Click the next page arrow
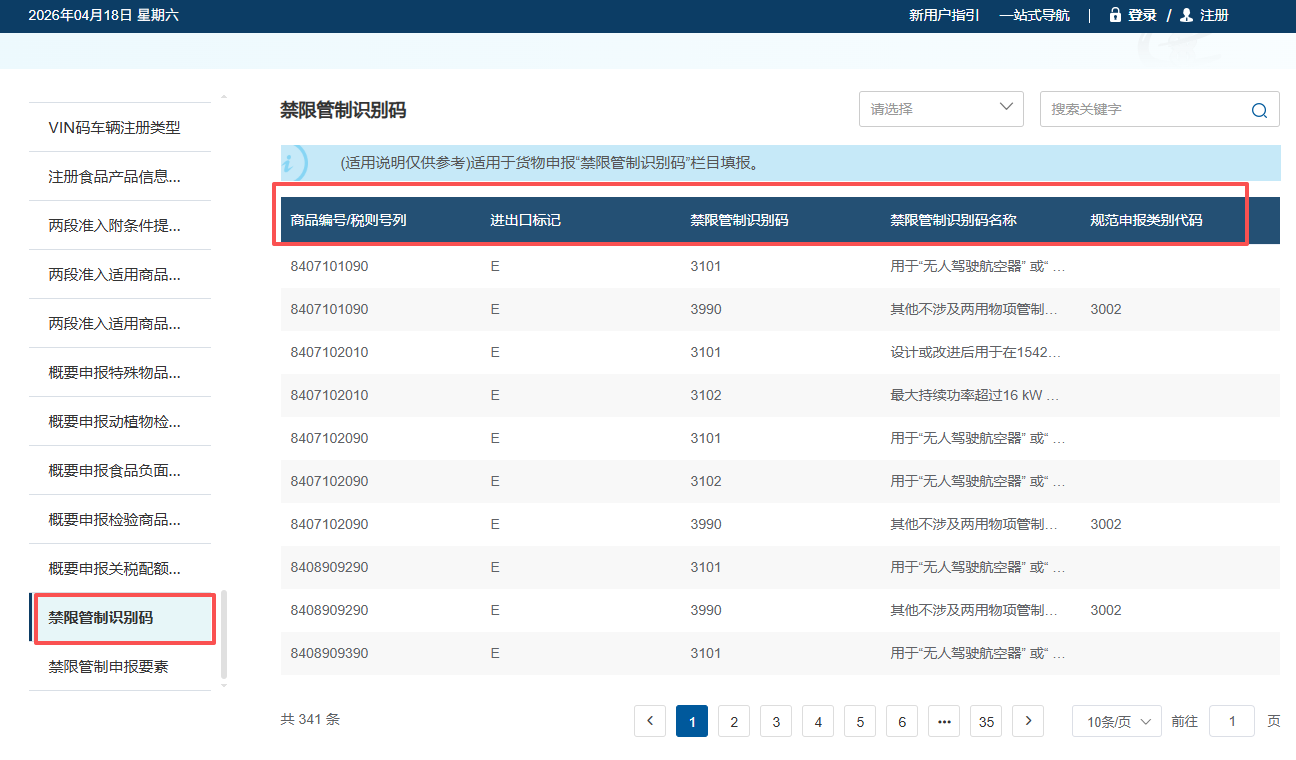 (1027, 720)
